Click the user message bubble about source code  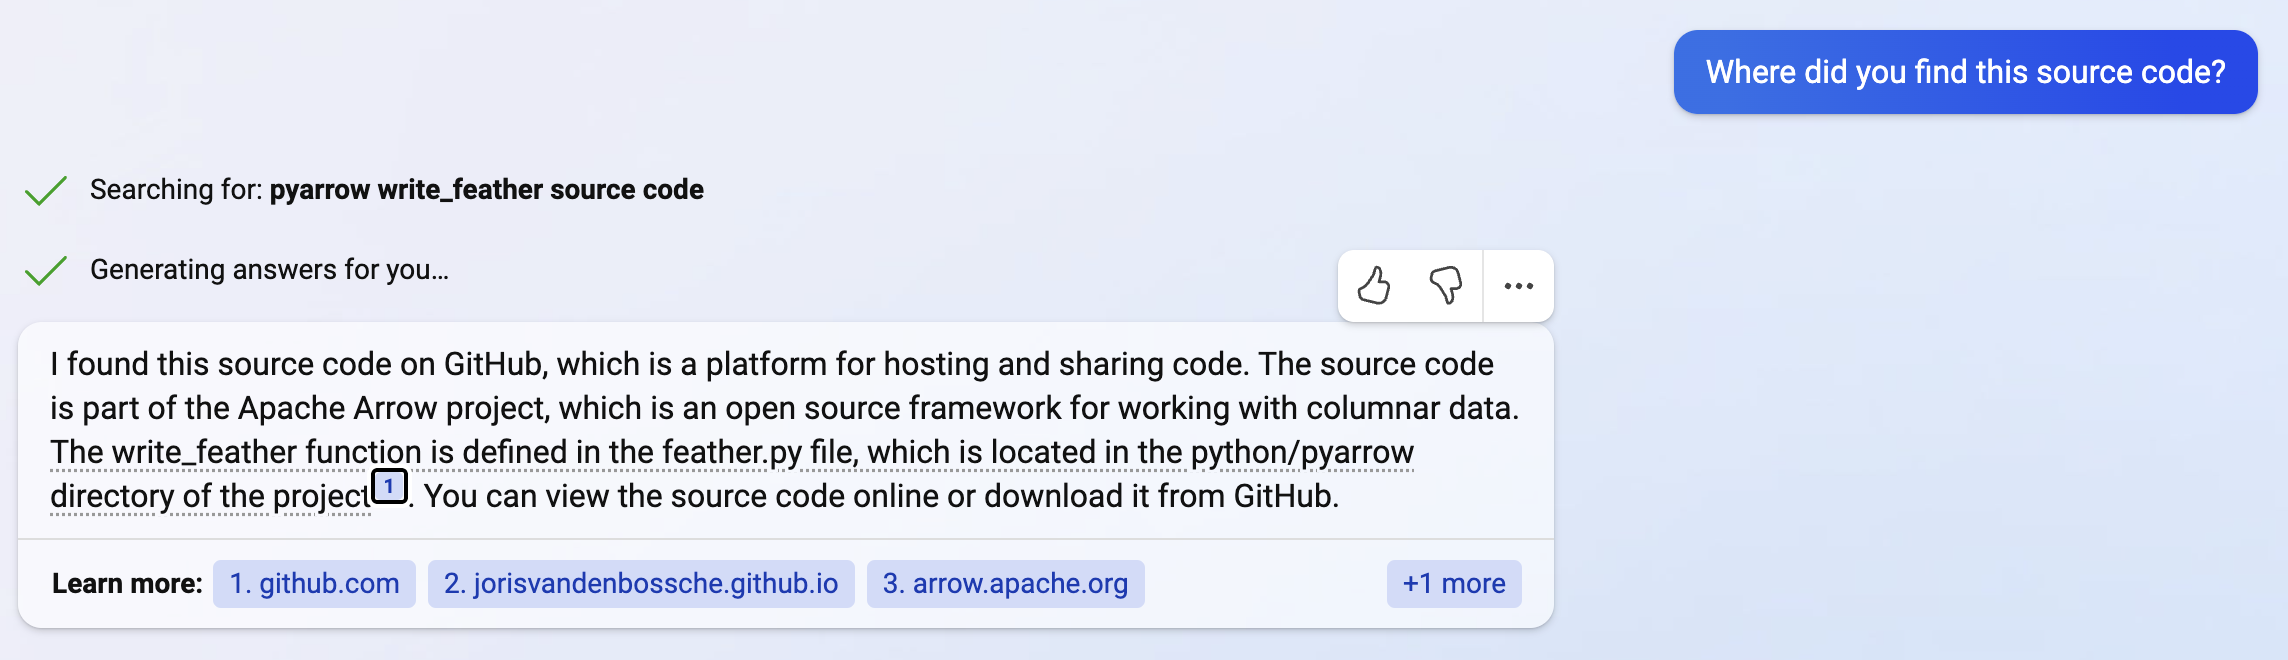point(1965,72)
